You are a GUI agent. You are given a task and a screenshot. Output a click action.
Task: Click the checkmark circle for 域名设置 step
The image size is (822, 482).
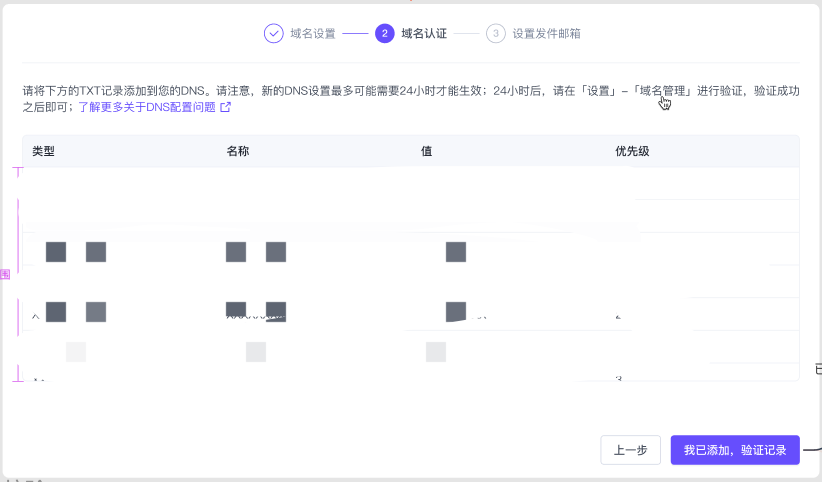274,34
